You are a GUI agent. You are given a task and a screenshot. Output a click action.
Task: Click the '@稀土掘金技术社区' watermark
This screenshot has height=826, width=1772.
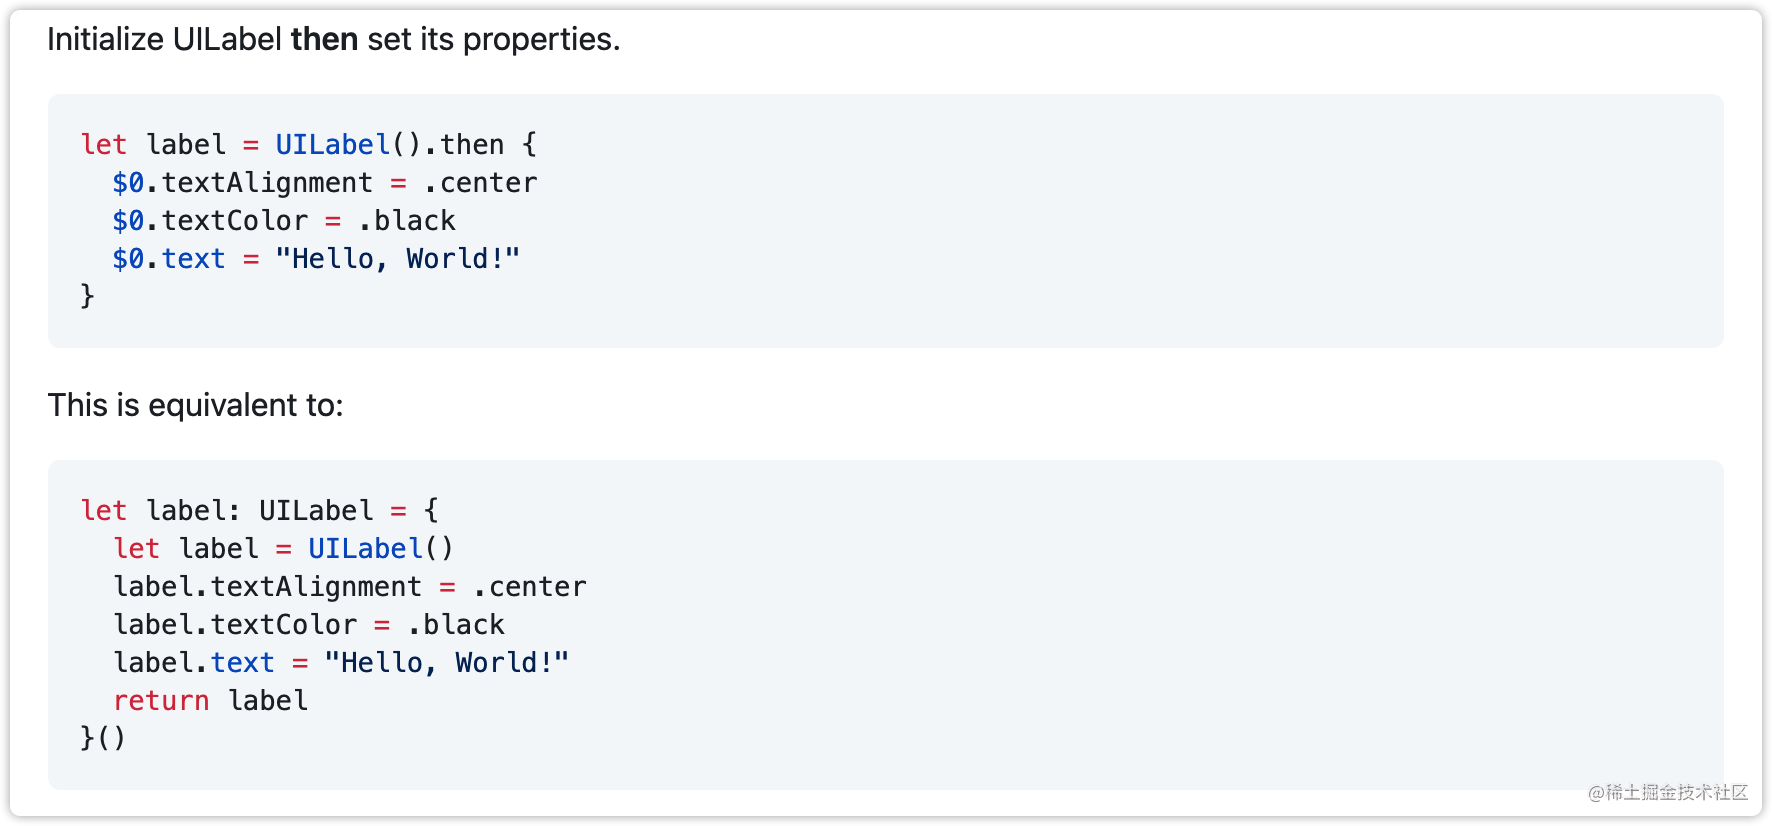(1668, 793)
